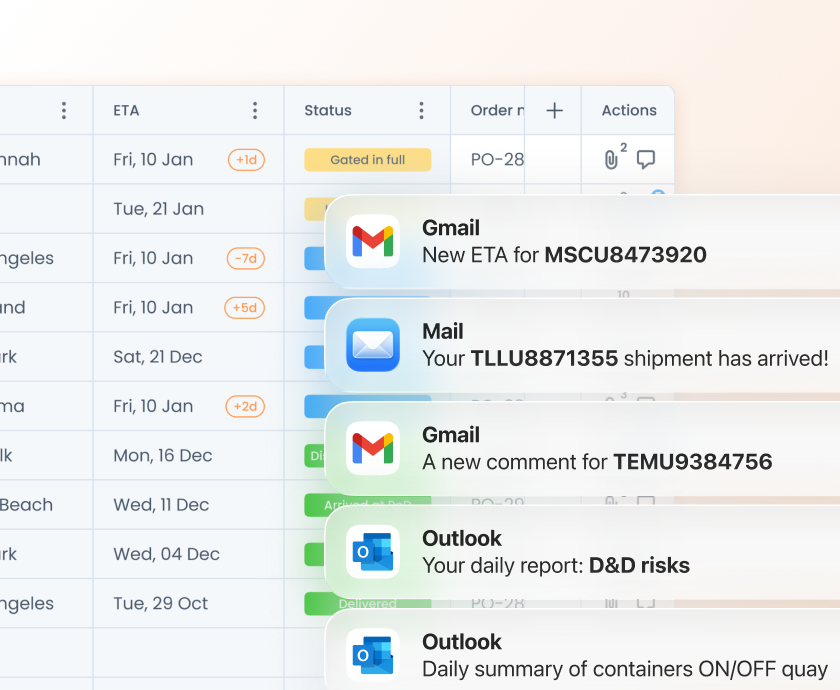Open the TLLU8871355 shipment has arrived notification

click(x=582, y=345)
